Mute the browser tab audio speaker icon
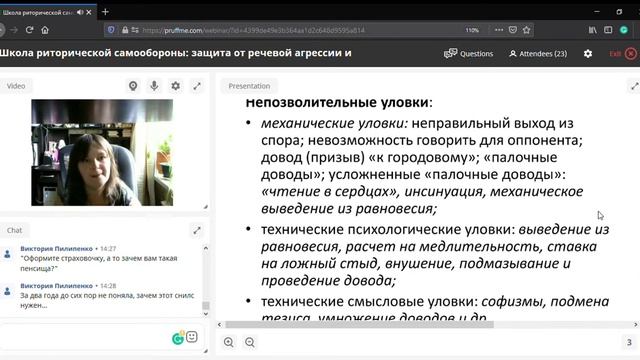 coord(80,12)
